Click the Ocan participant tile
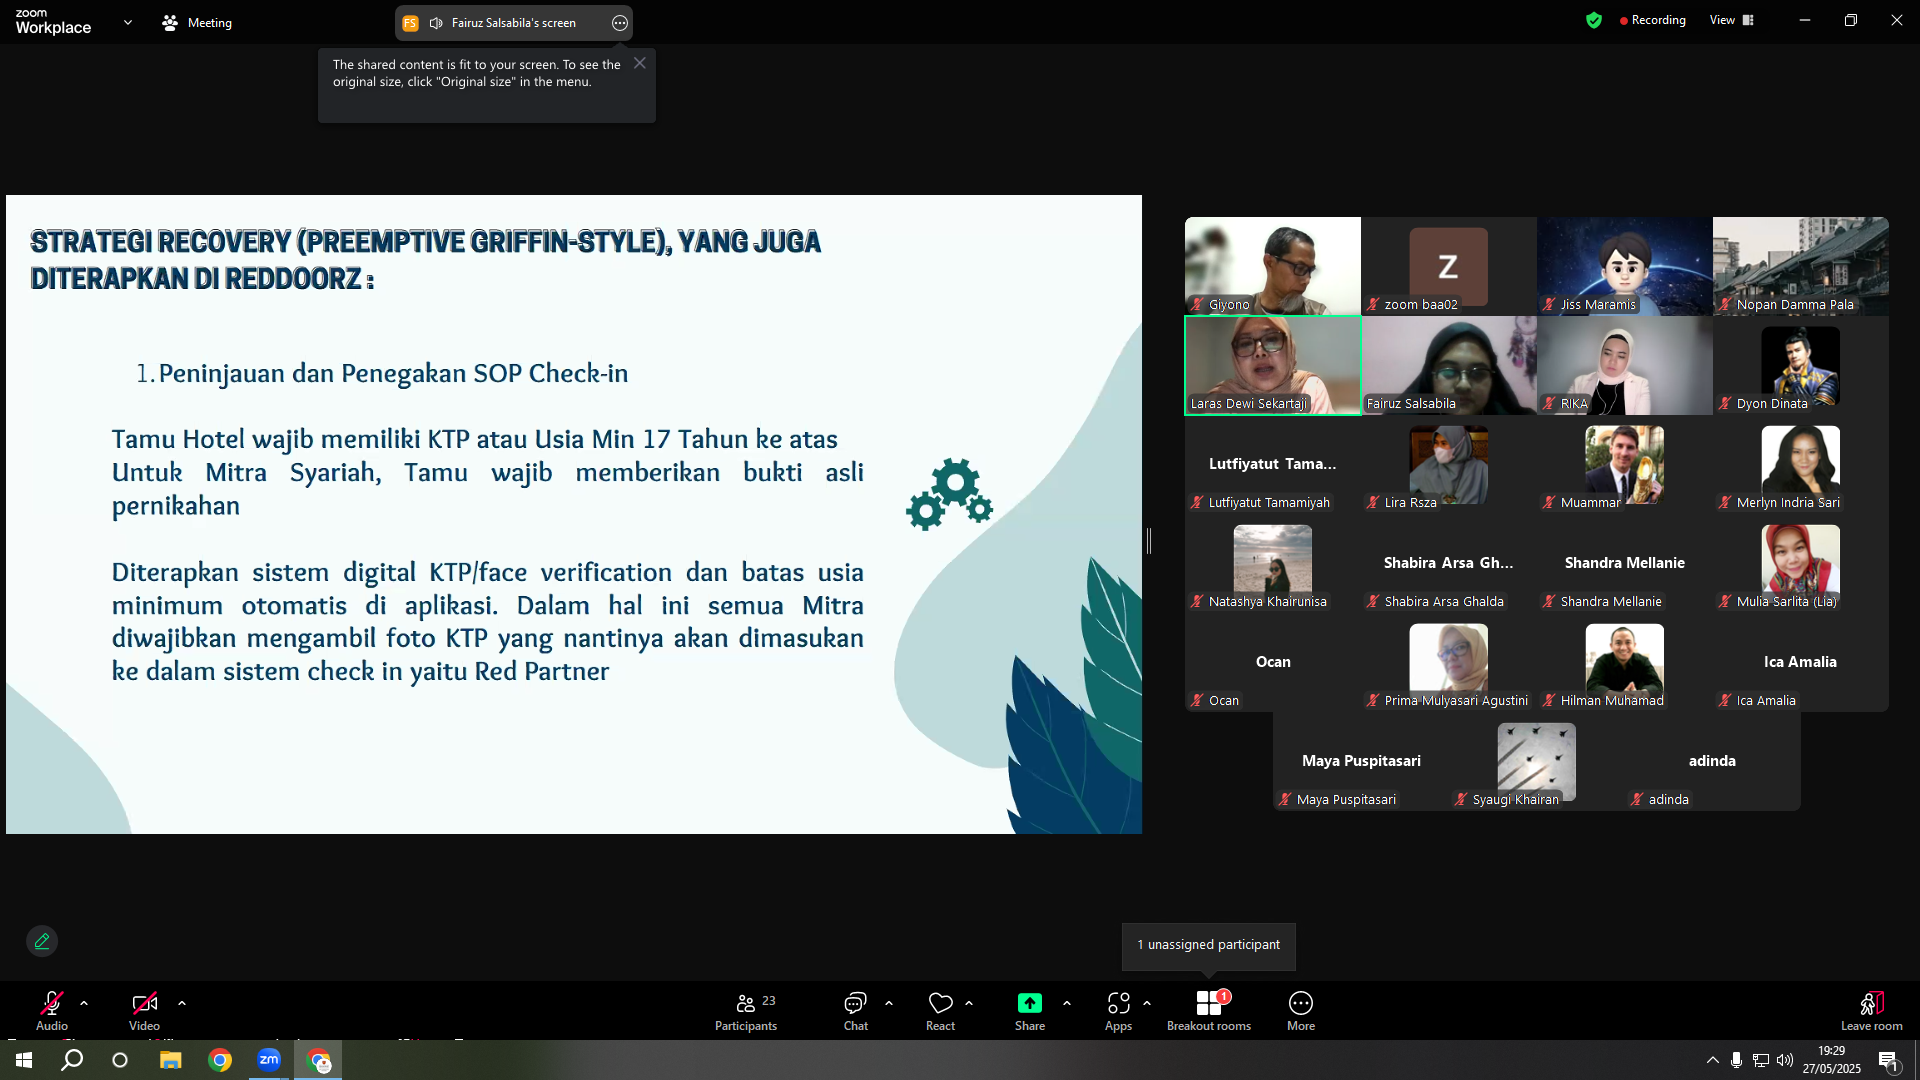The width and height of the screenshot is (1920, 1080). (x=1273, y=662)
